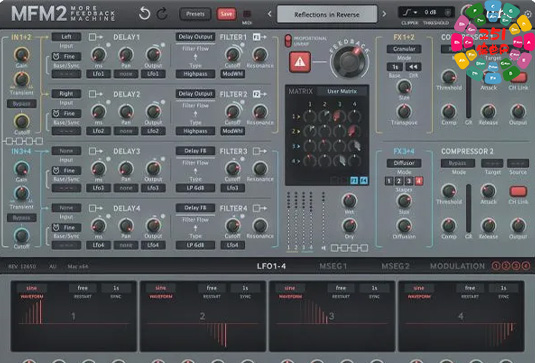Click the redo arrow icon
Image resolution: width=535 pixels, height=363 pixels.
(x=162, y=14)
